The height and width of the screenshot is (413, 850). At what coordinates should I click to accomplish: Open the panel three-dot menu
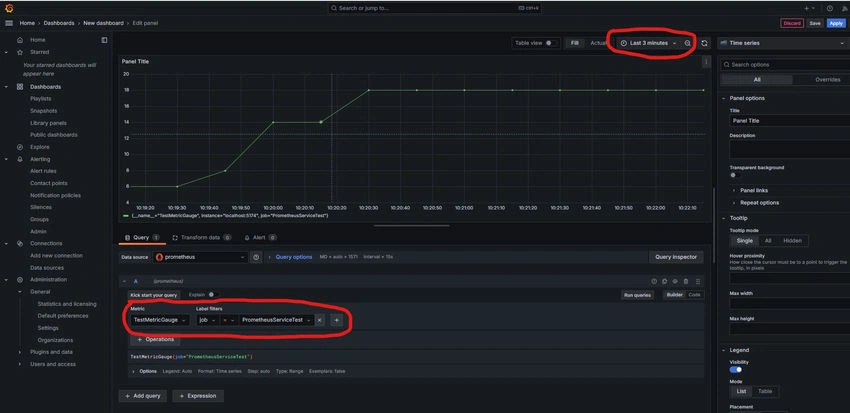706,62
